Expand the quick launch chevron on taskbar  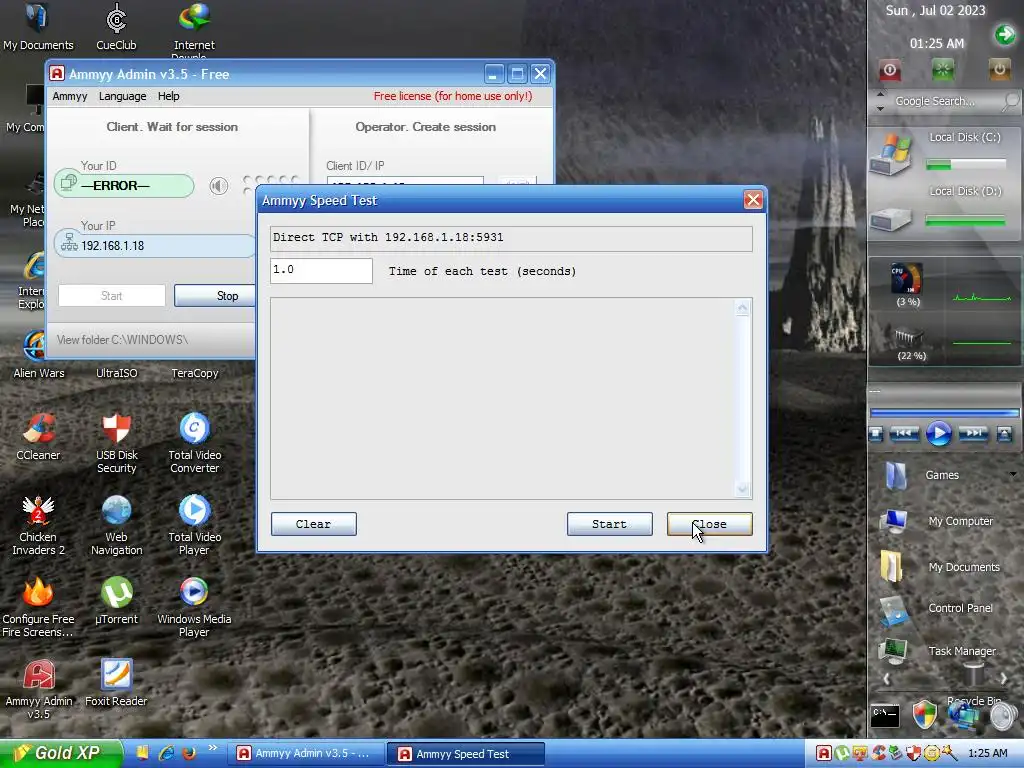pos(213,748)
